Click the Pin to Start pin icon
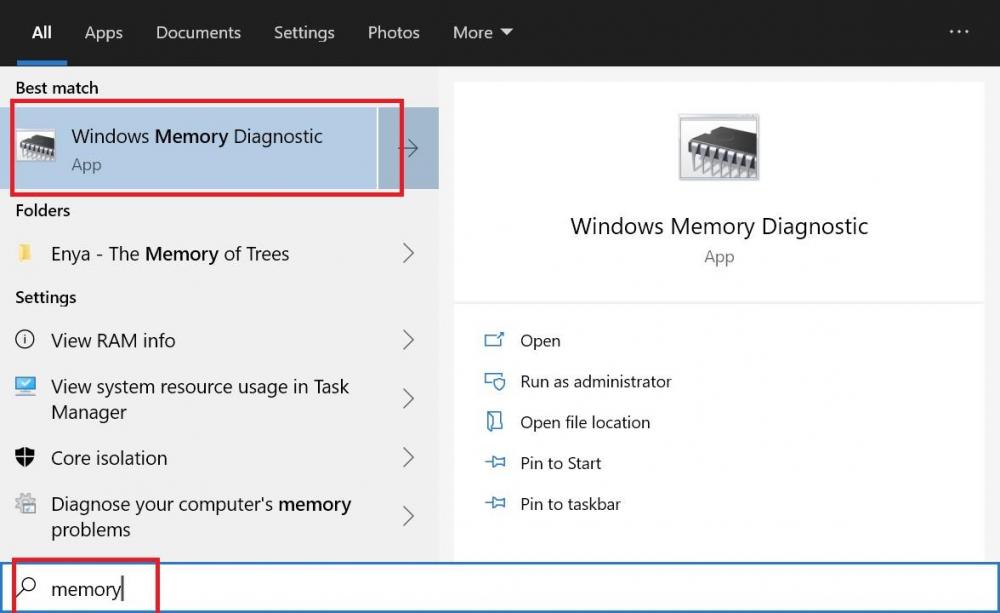1000x613 pixels. pos(495,462)
